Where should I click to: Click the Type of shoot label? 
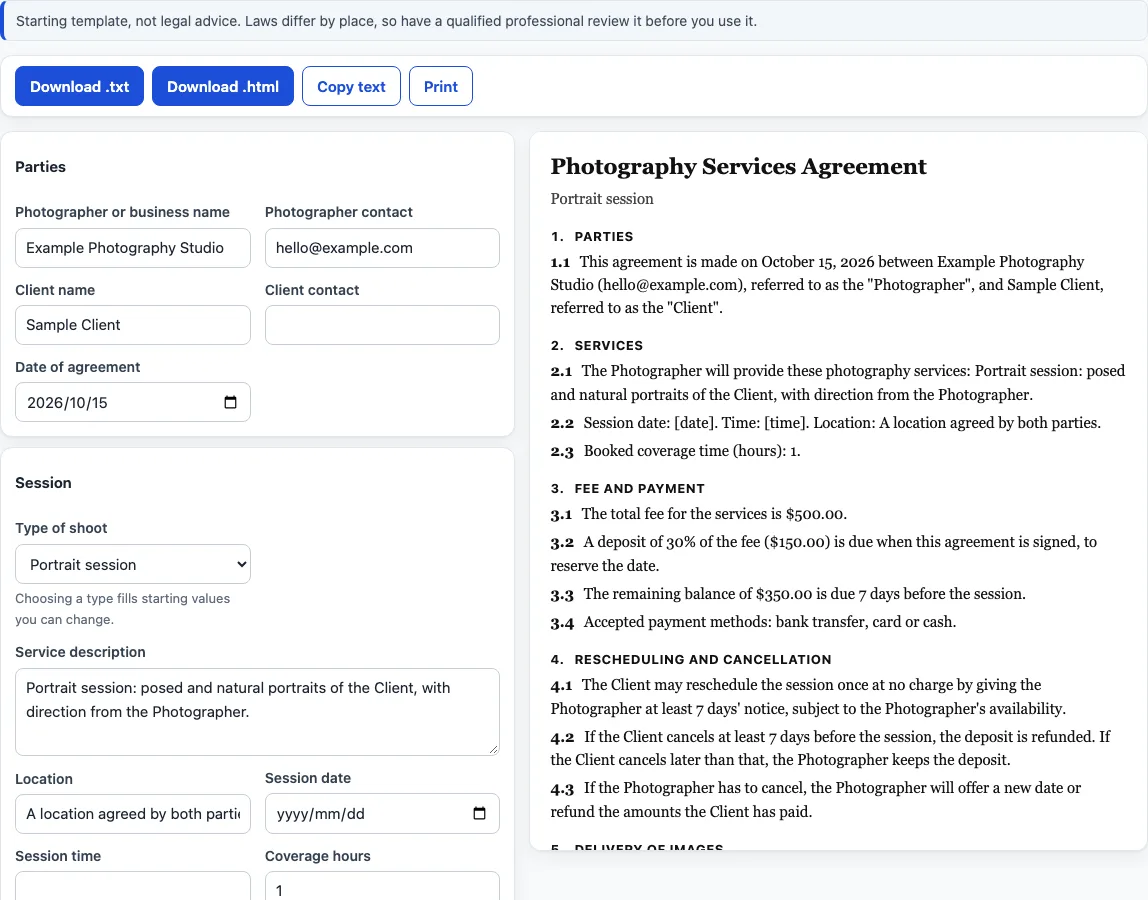61,528
